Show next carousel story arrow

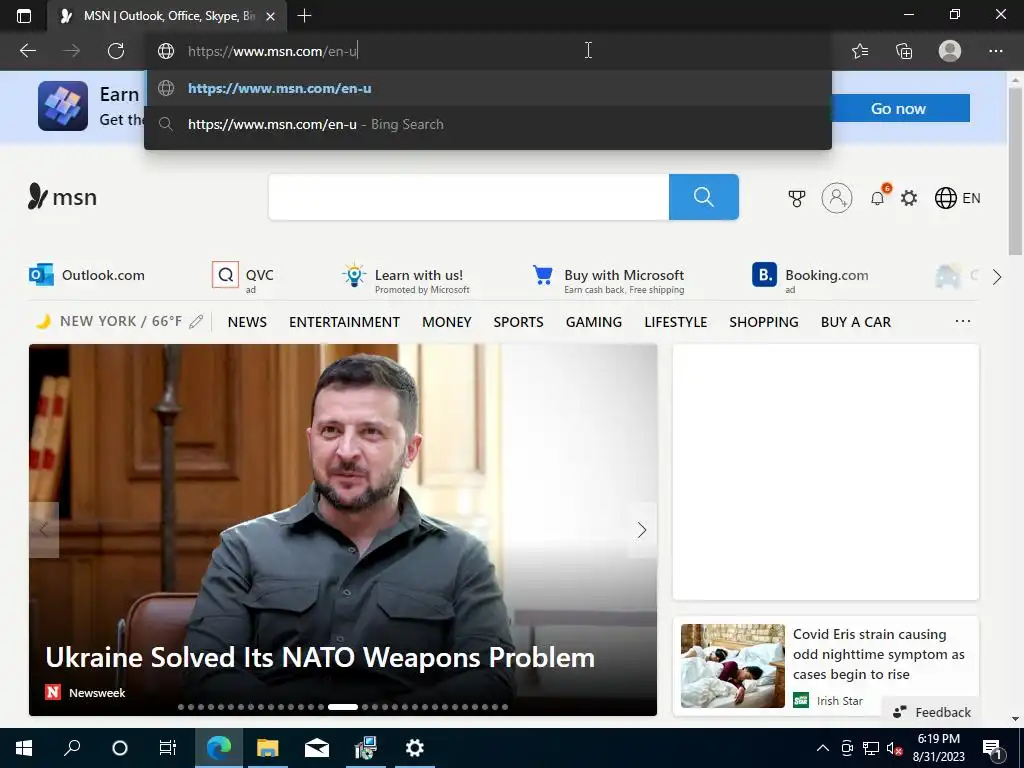tap(642, 530)
